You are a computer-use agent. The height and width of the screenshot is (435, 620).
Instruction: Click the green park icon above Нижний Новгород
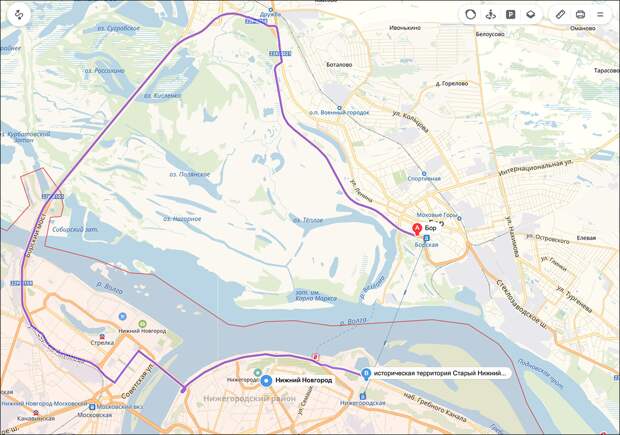click(x=142, y=324)
